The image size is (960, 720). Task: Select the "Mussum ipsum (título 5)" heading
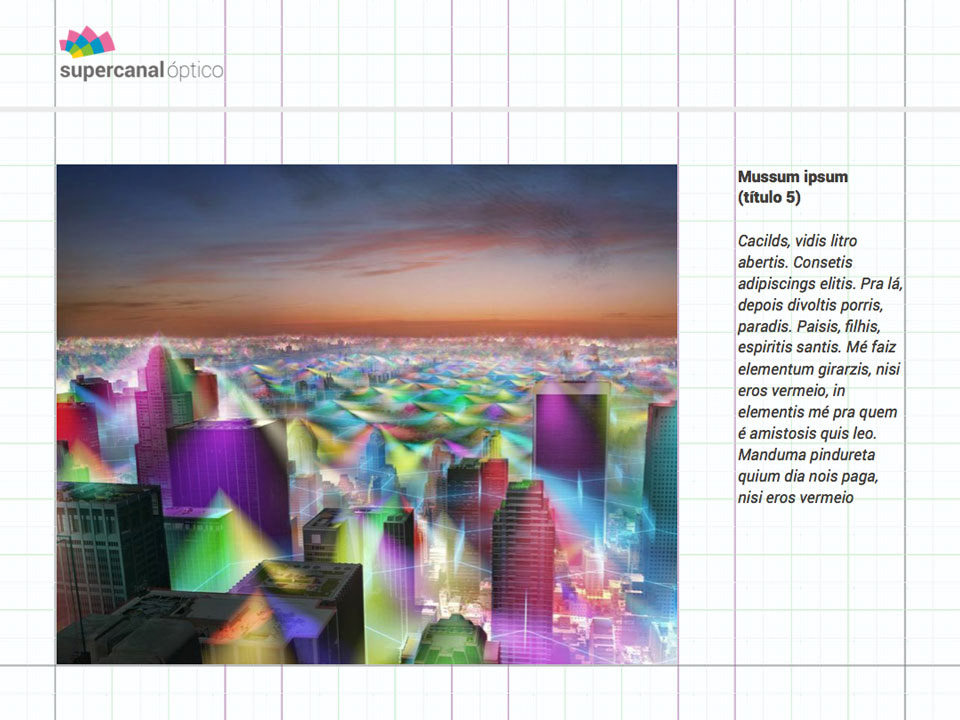(793, 187)
